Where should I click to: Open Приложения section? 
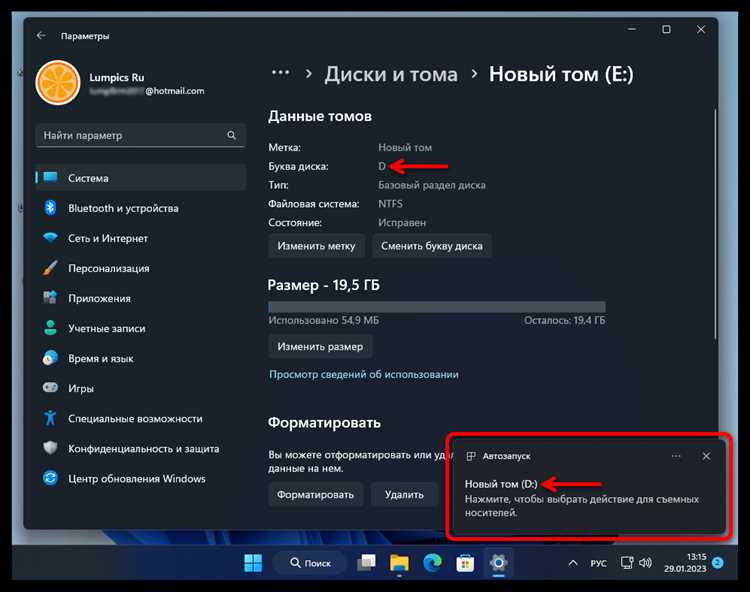141,298
